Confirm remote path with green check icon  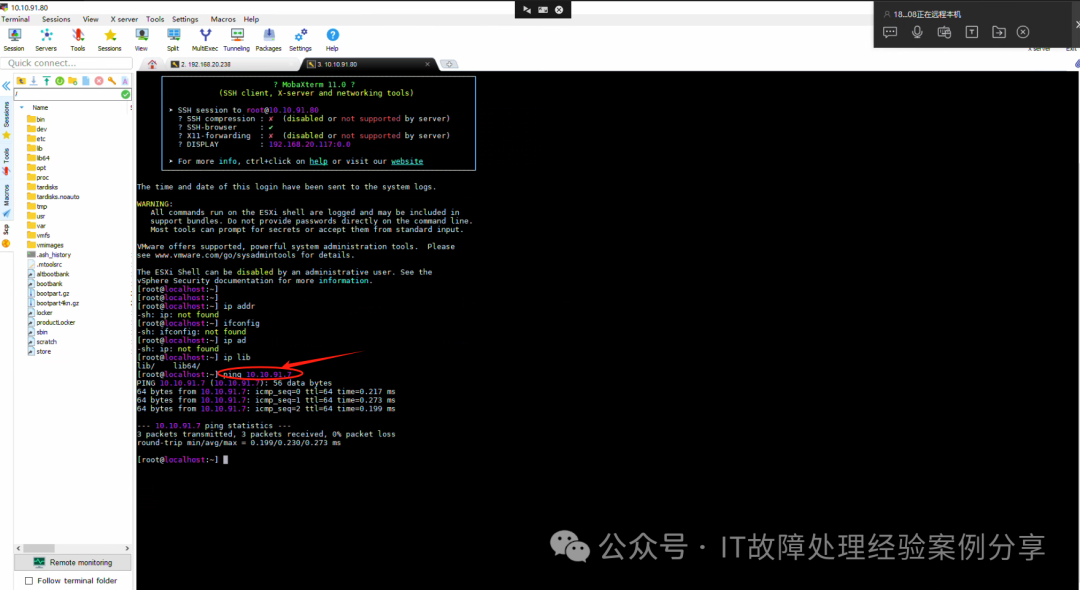tap(125, 94)
